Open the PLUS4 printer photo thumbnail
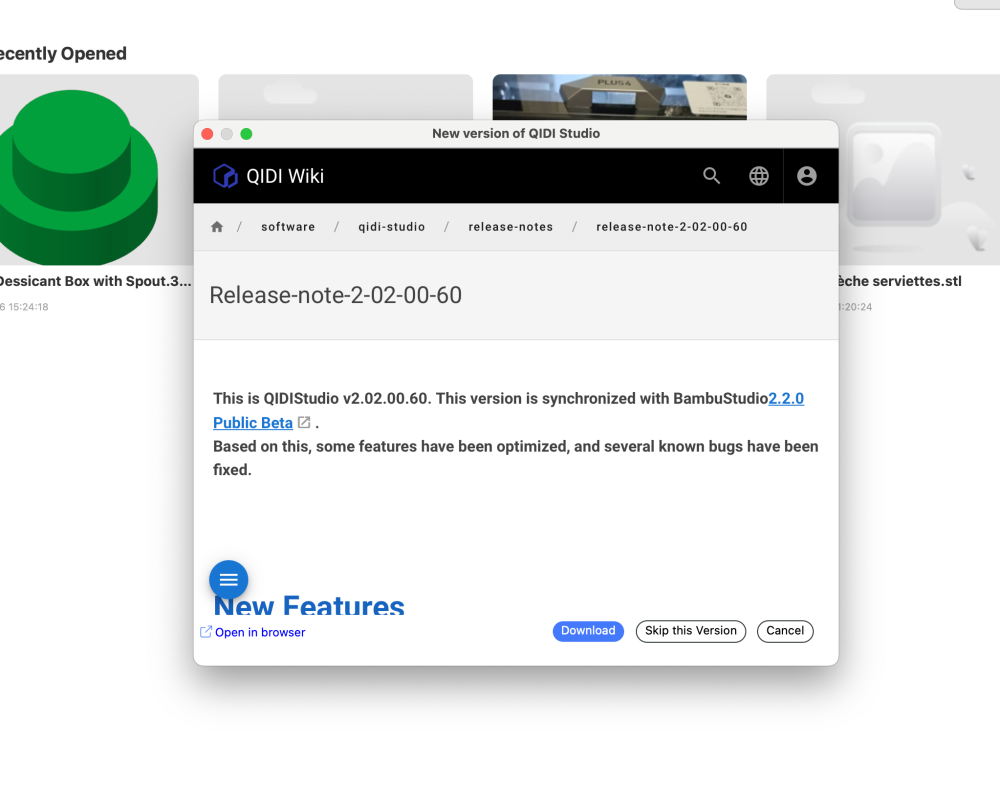 pyautogui.click(x=619, y=97)
